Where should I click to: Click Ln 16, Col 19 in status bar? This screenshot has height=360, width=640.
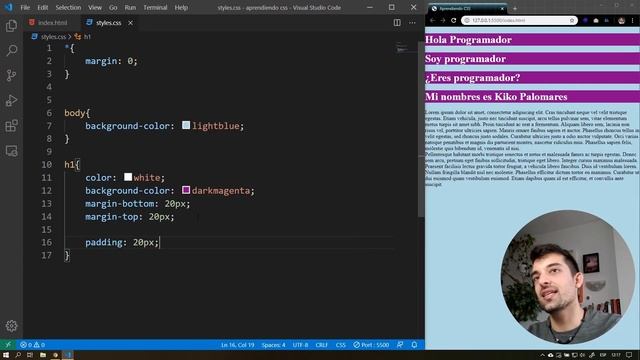(x=238, y=345)
